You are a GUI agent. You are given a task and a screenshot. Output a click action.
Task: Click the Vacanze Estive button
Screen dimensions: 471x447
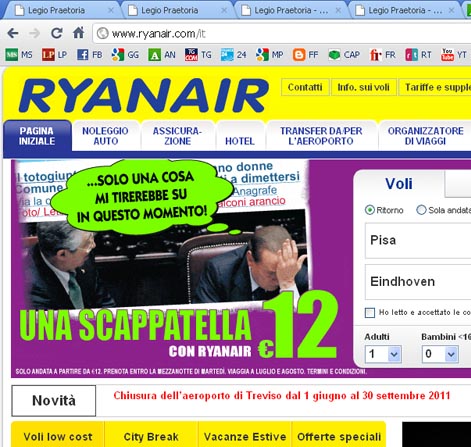(245, 435)
